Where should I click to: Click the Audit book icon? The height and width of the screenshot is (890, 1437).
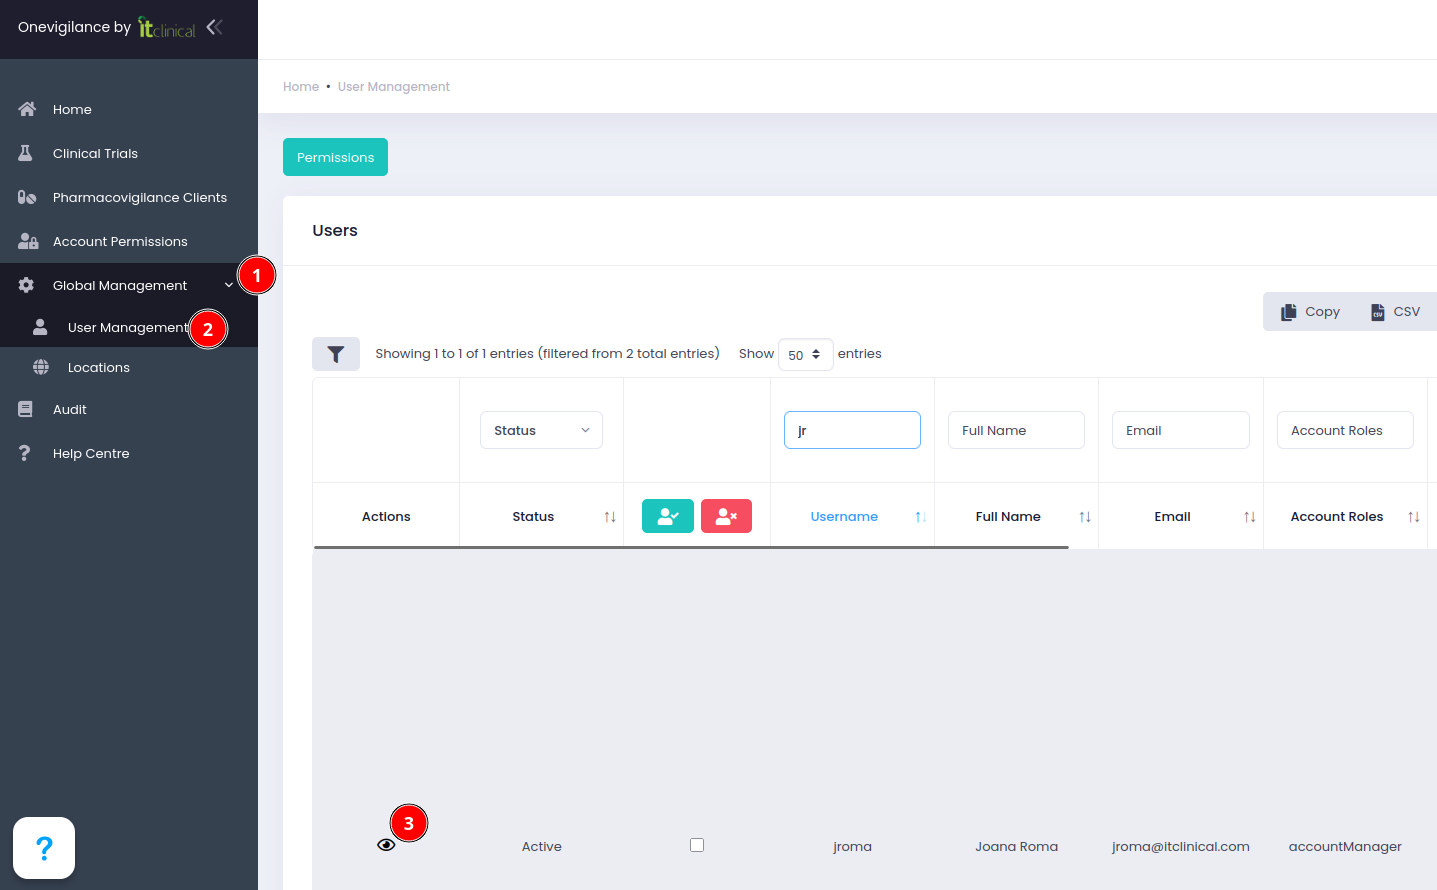26,409
